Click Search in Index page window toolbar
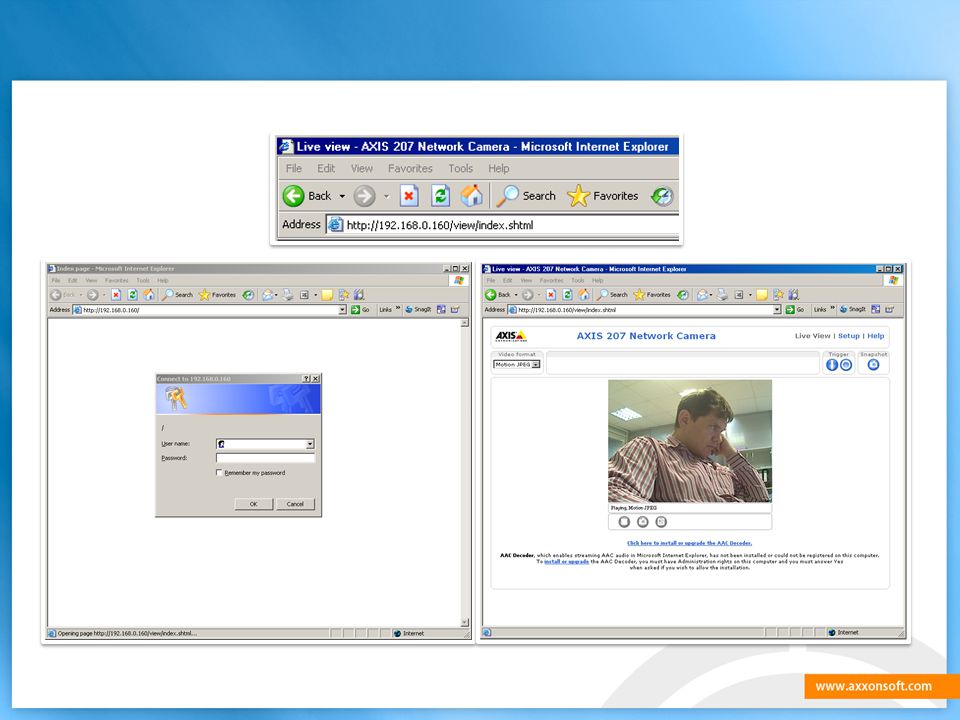The height and width of the screenshot is (720, 960). [177, 295]
